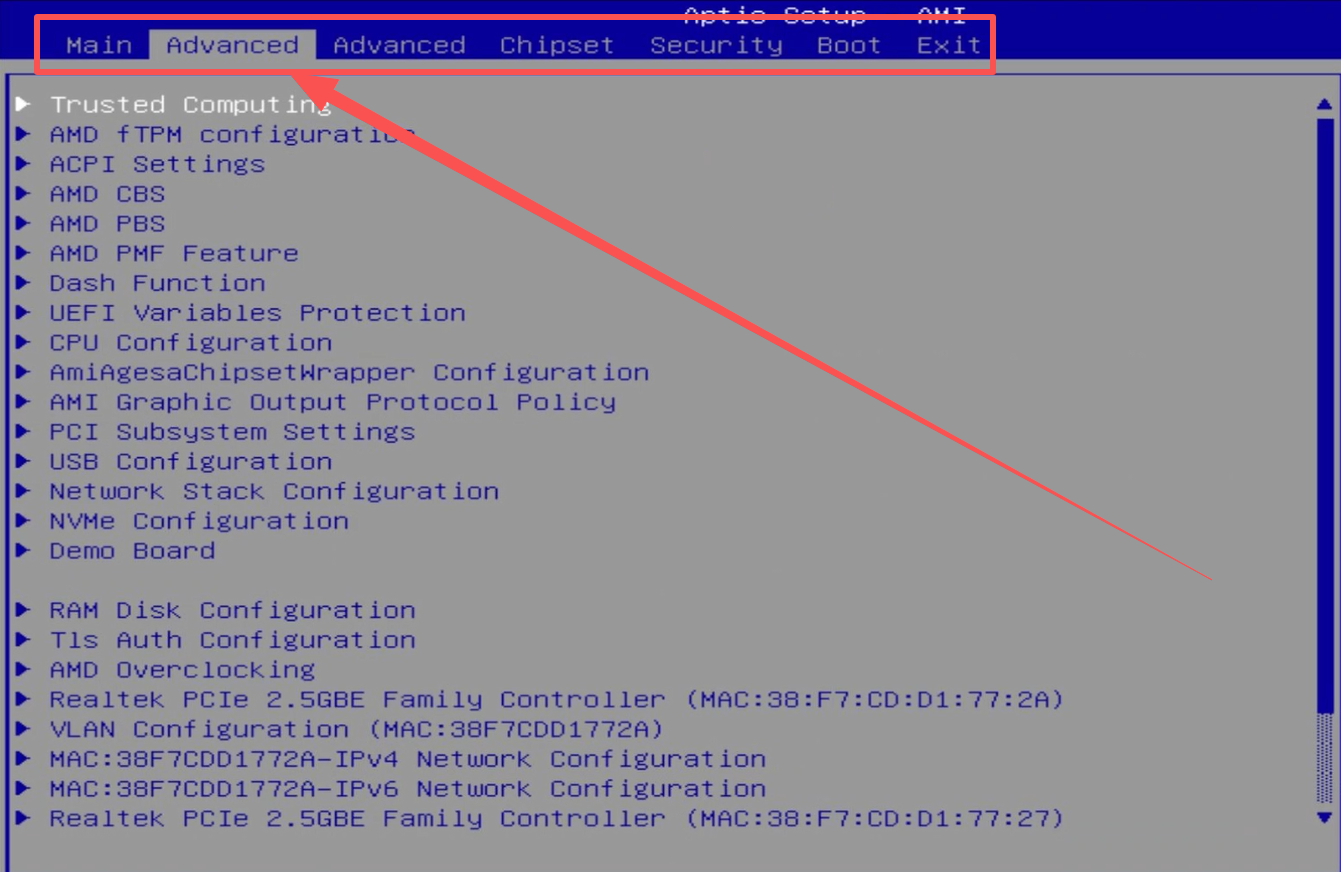Enter ACPI Settings
Screen dimensions: 1341x872
(x=157, y=164)
